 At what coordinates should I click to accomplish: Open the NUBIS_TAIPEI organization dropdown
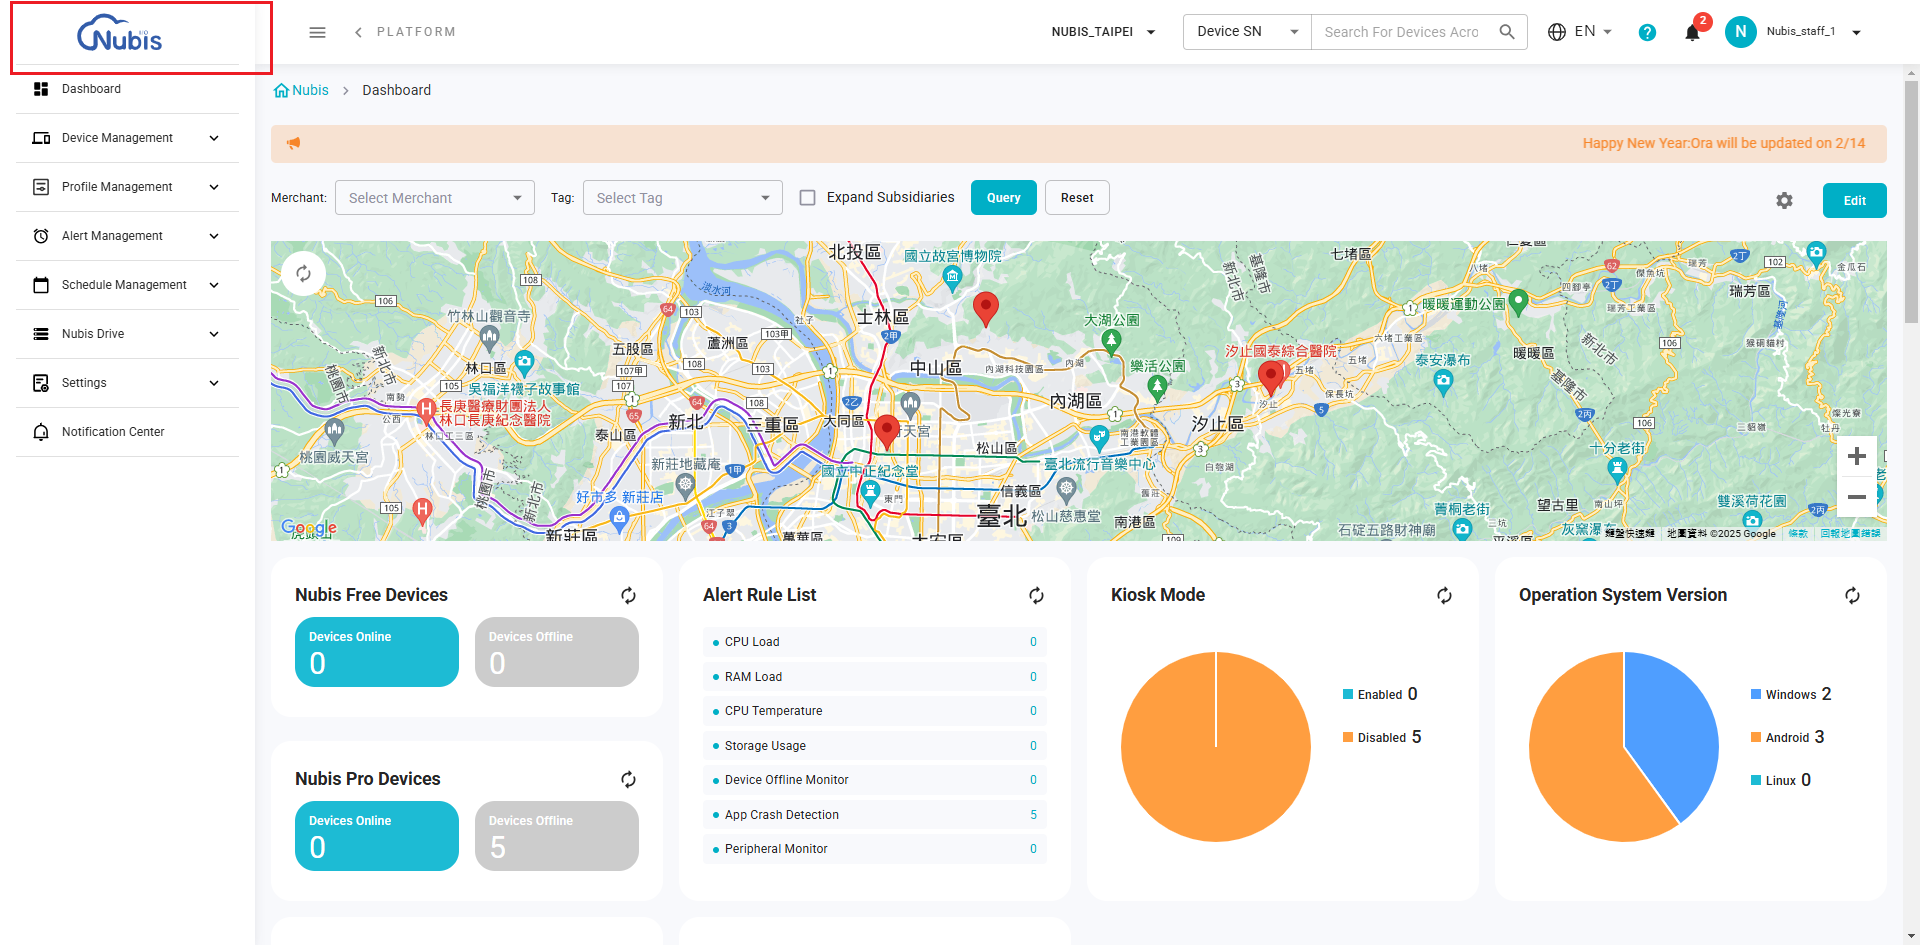click(1103, 32)
